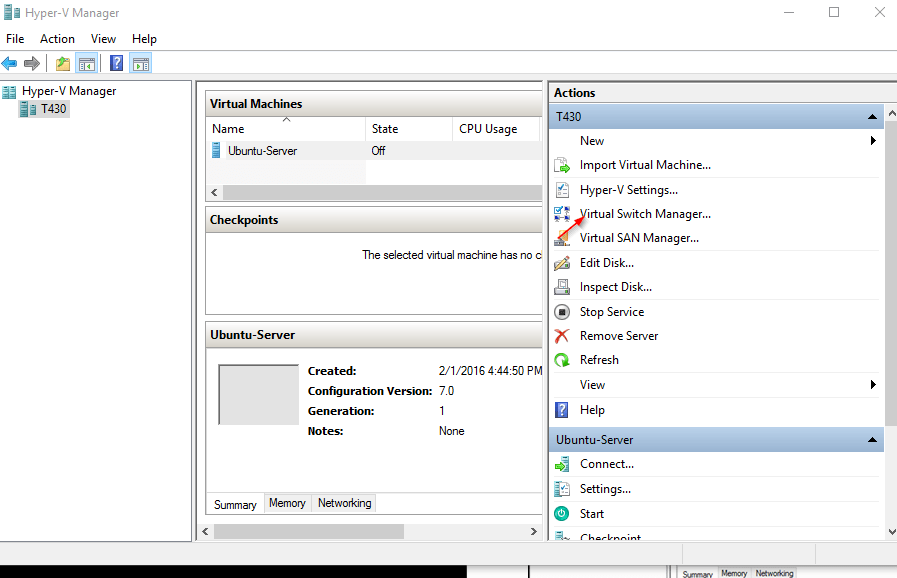Viewport: 897px width, 578px height.
Task: Click the Inspect Disk icon
Action: (562, 287)
